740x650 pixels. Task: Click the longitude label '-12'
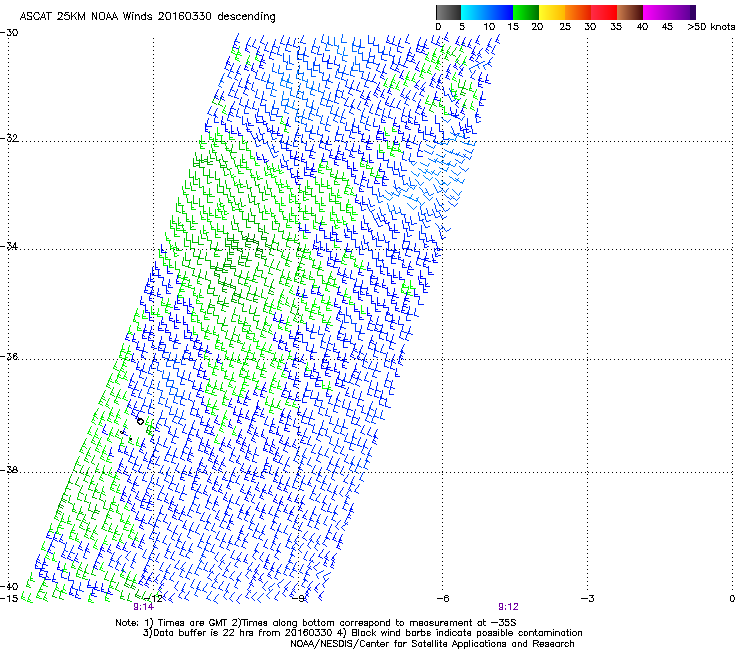153,599
